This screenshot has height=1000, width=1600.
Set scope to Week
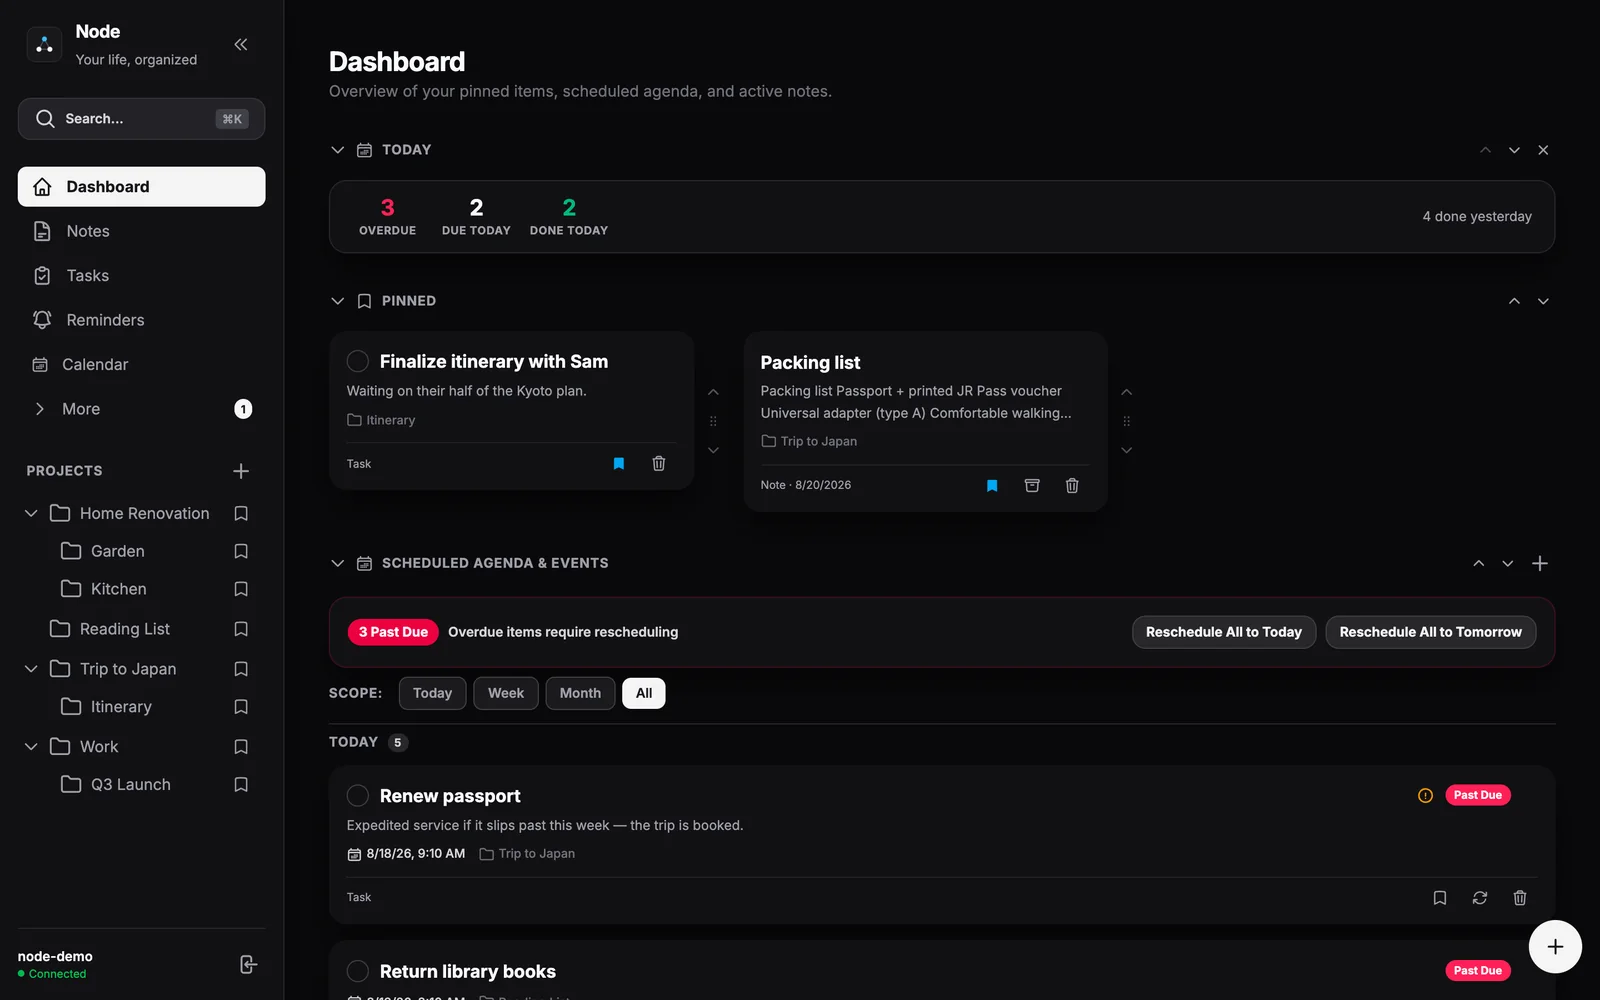(506, 693)
